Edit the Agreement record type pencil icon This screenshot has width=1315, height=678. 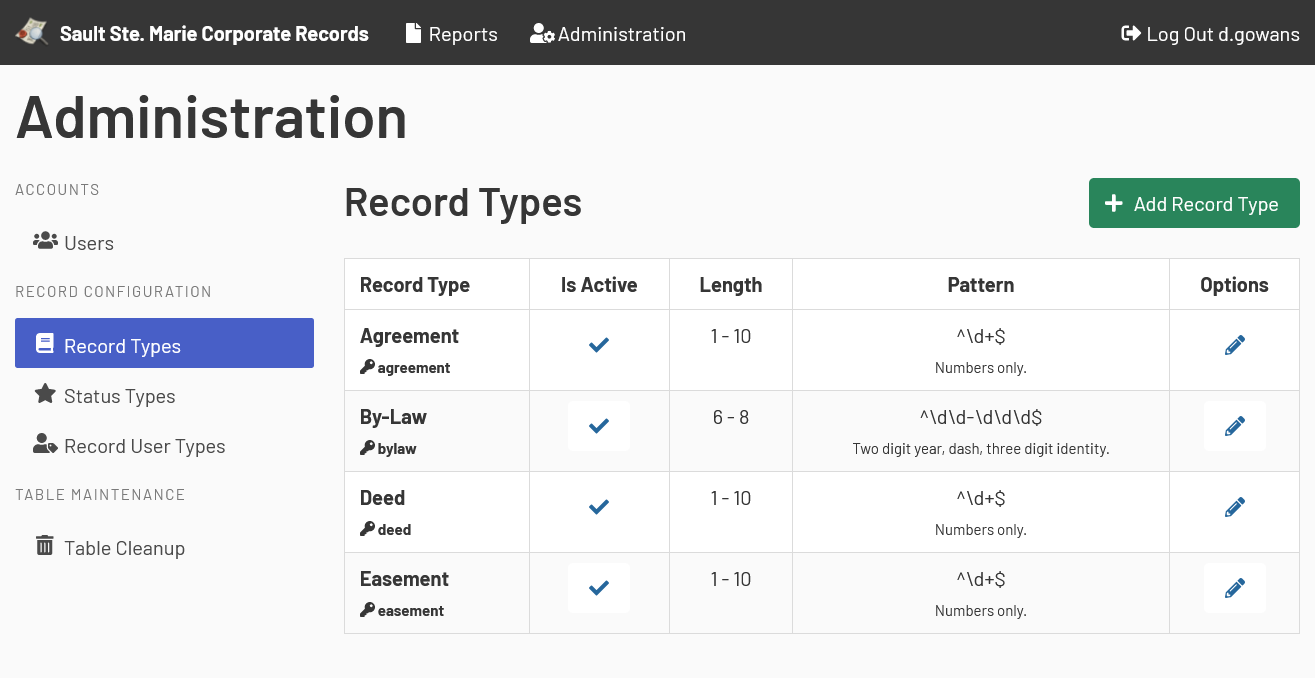(x=1234, y=345)
